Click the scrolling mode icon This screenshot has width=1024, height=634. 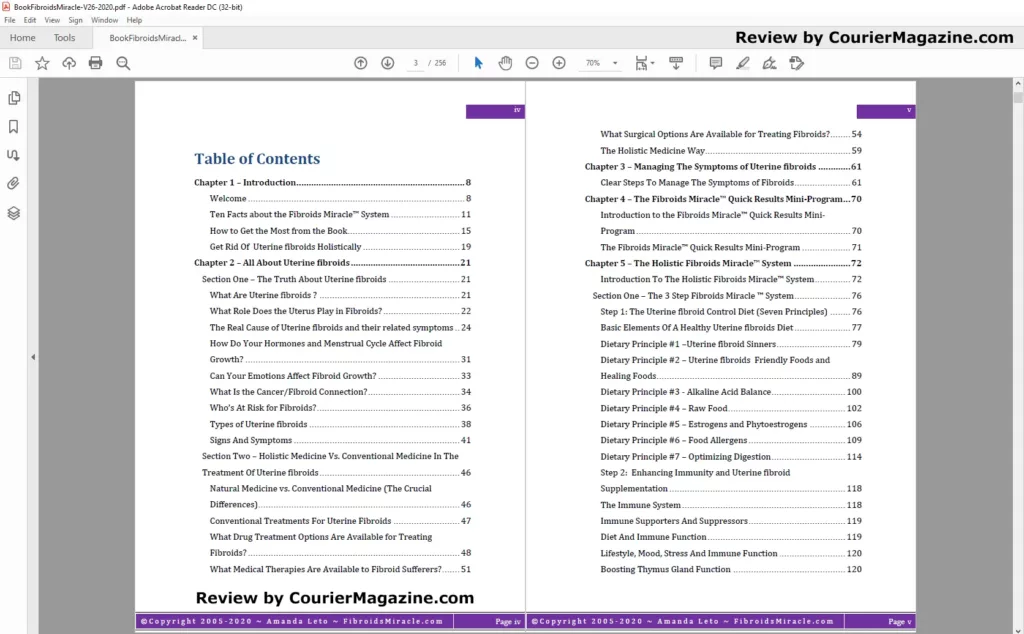676,63
